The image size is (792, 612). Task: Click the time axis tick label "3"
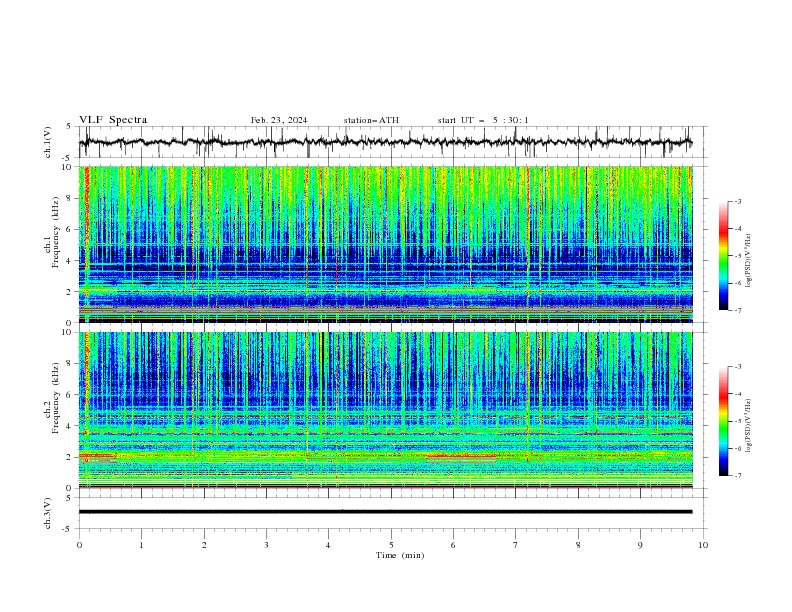coord(266,545)
